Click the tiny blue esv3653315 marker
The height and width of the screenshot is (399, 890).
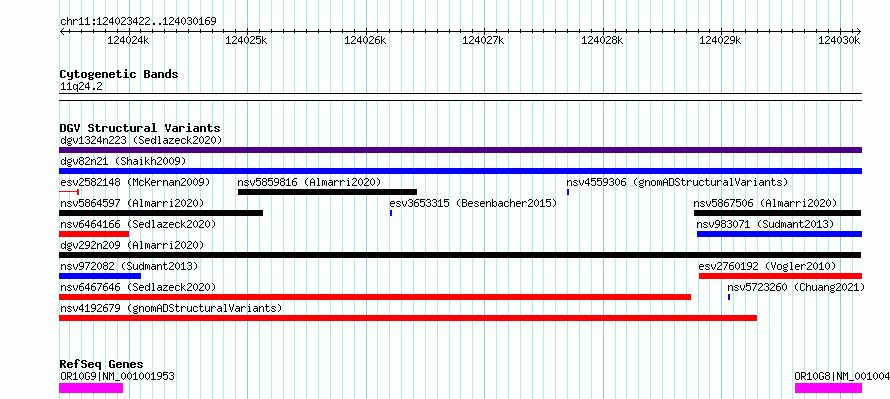(391, 213)
